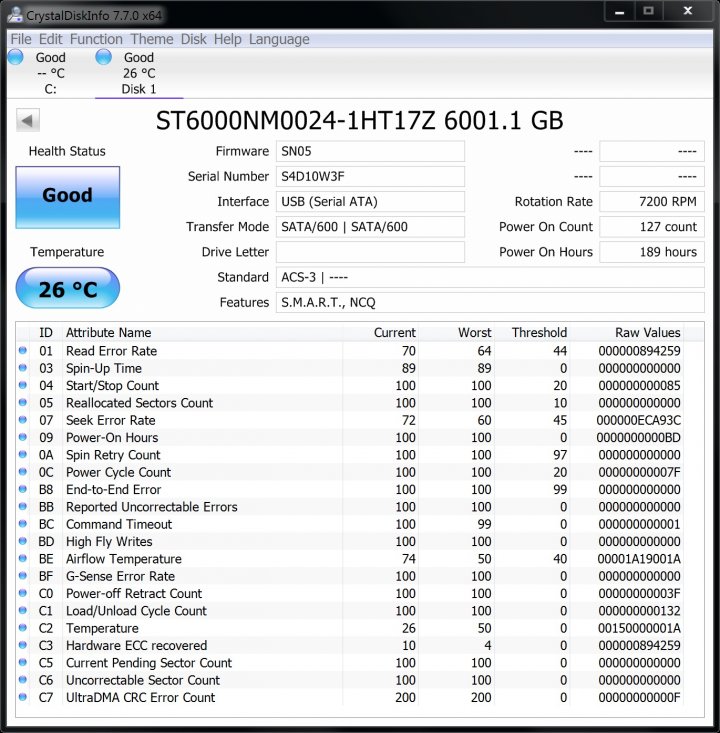Image resolution: width=720 pixels, height=733 pixels.
Task: Open the Disk menu
Action: pos(194,39)
